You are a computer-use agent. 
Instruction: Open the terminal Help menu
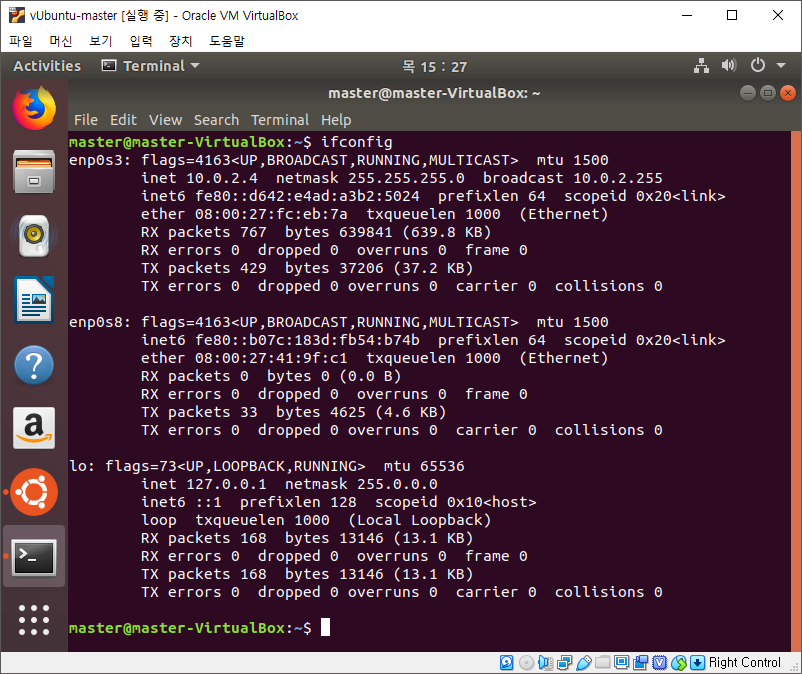point(336,120)
